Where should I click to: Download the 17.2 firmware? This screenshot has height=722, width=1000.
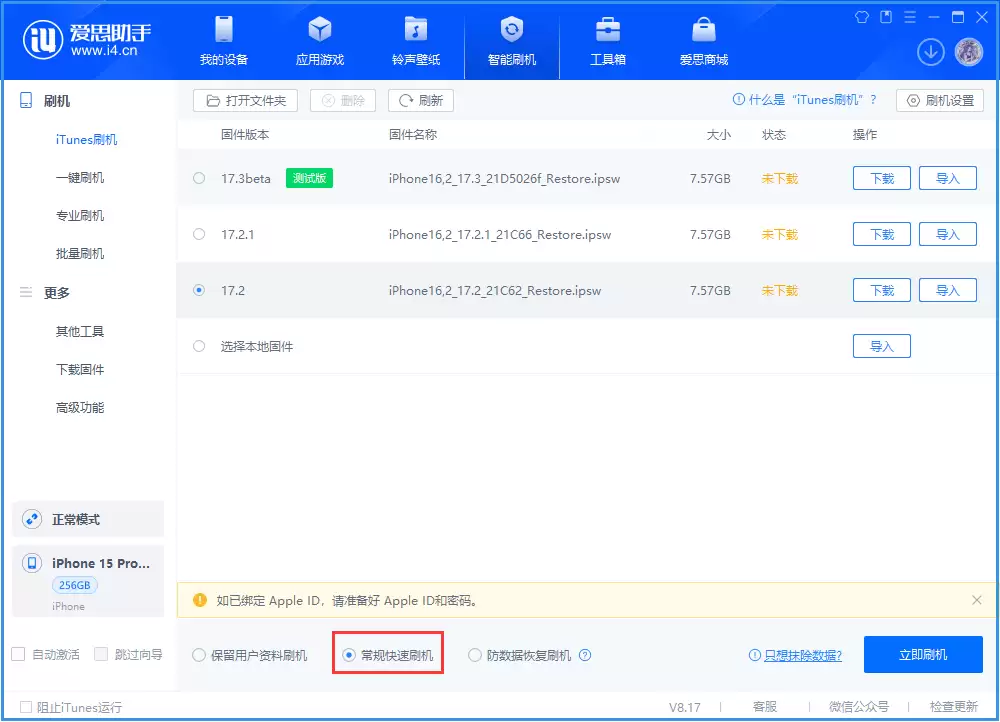(882, 290)
